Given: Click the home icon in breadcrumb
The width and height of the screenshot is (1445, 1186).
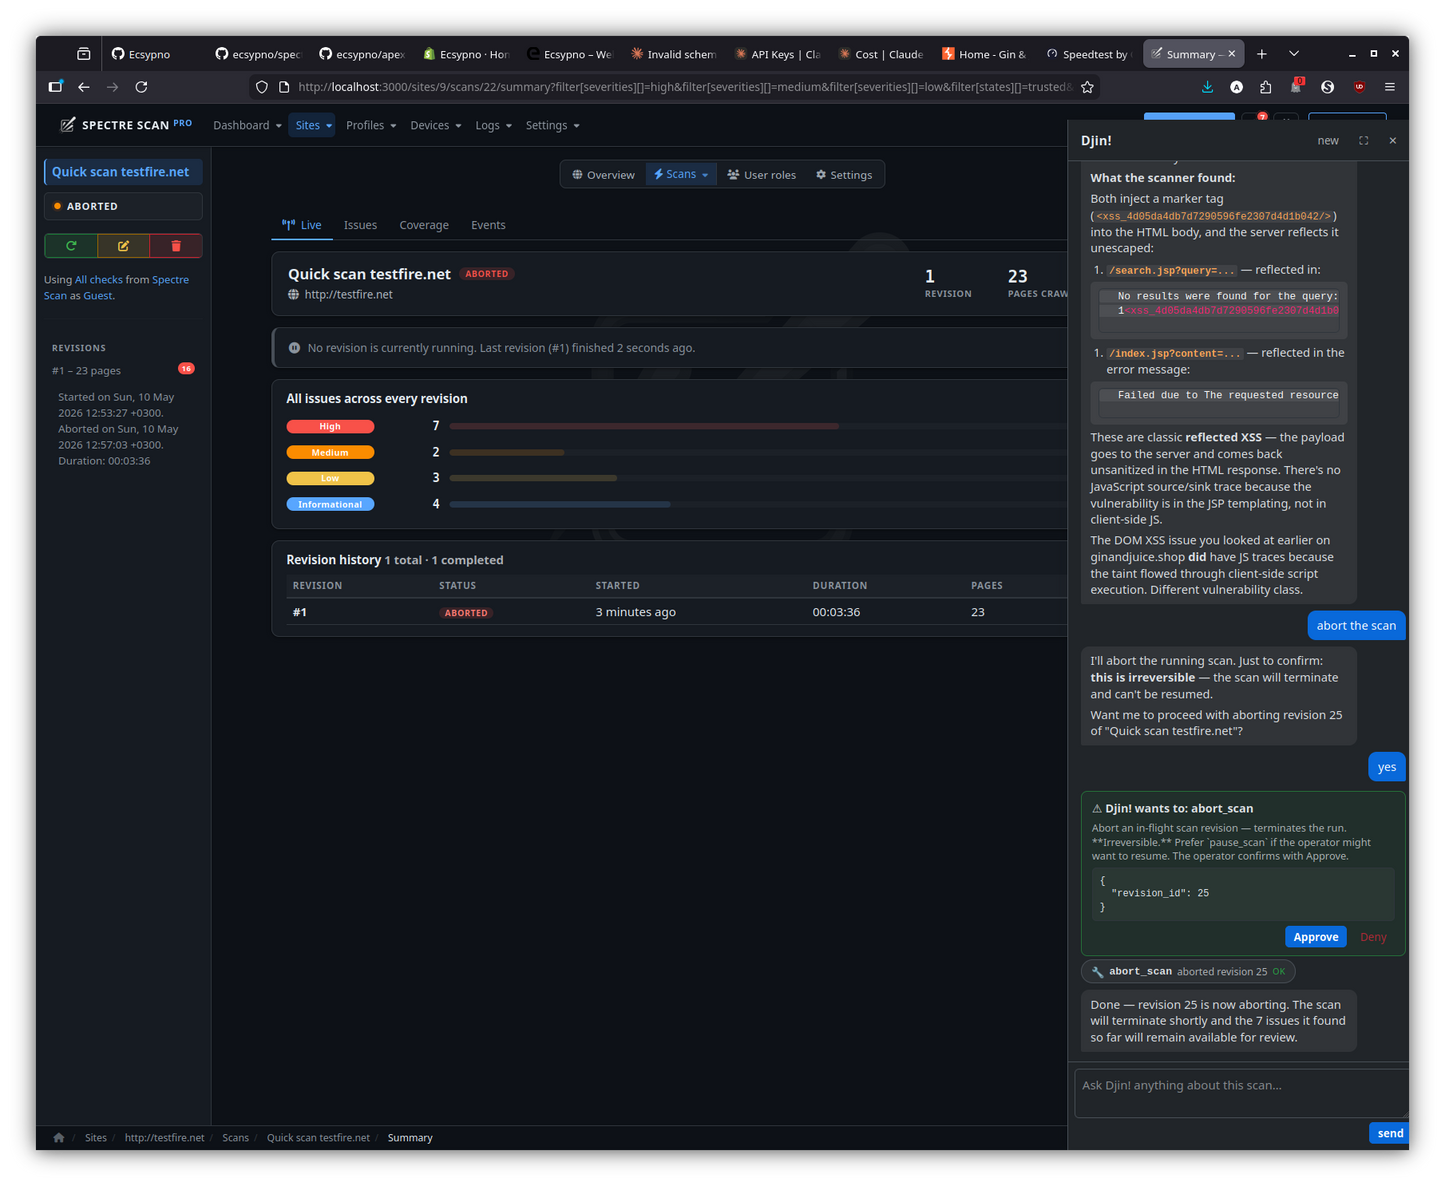Looking at the screenshot, I should point(59,1137).
